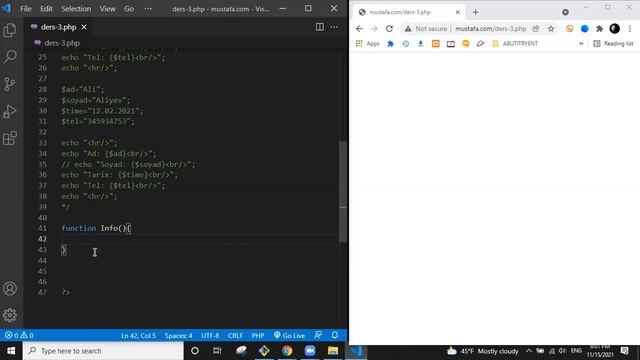This screenshot has width=640, height=360.
Task: Show hidden system tray icons
Action: [x=529, y=351]
